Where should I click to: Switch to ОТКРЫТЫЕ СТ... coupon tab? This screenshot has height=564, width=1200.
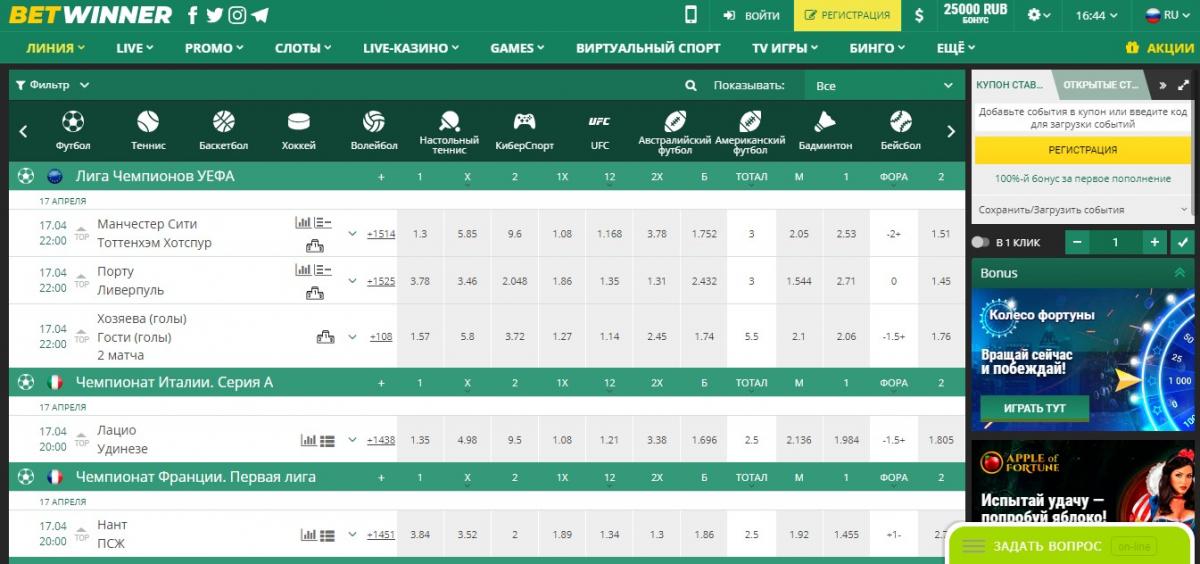[x=1101, y=85]
